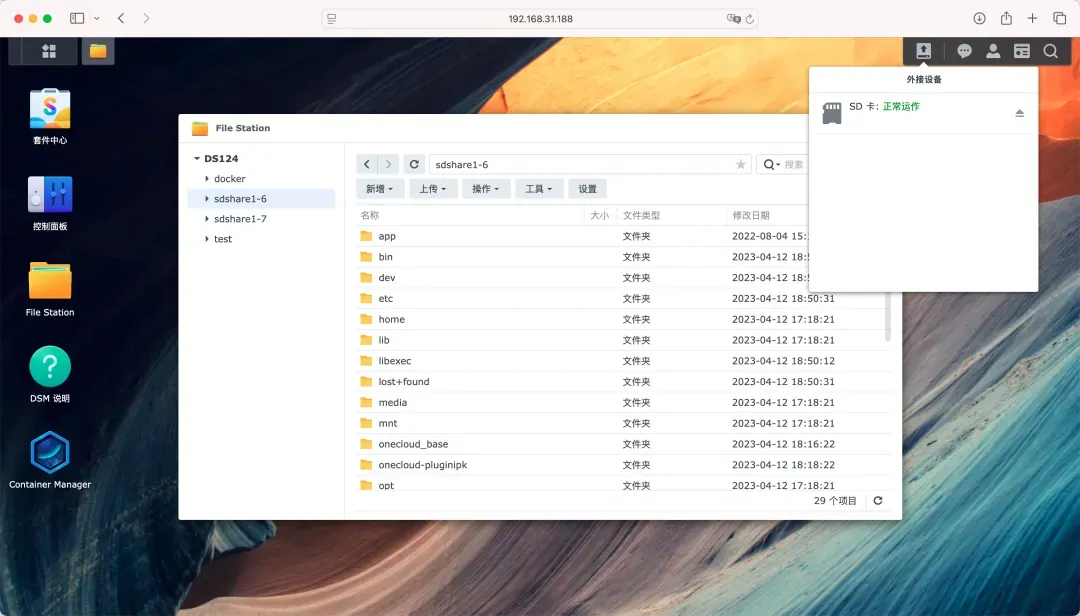Go back in File Station
Image resolution: width=1080 pixels, height=616 pixels.
point(366,164)
